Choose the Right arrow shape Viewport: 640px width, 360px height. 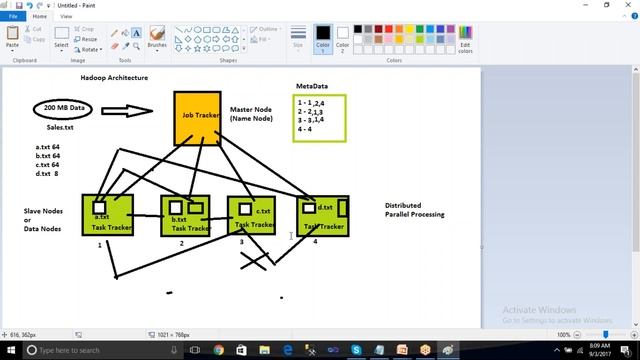click(216, 40)
